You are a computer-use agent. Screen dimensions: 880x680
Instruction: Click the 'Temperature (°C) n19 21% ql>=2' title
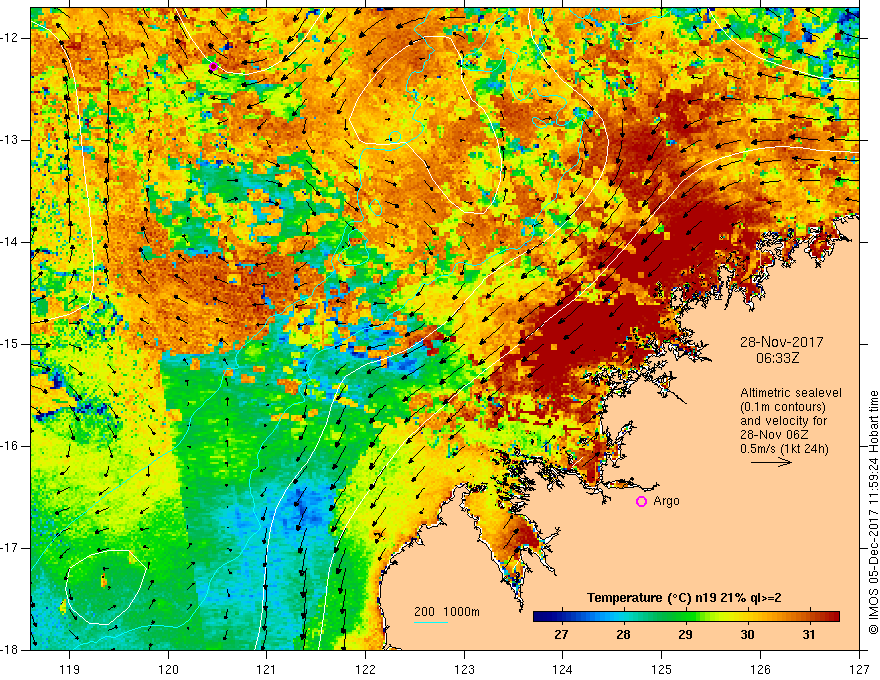click(x=684, y=598)
